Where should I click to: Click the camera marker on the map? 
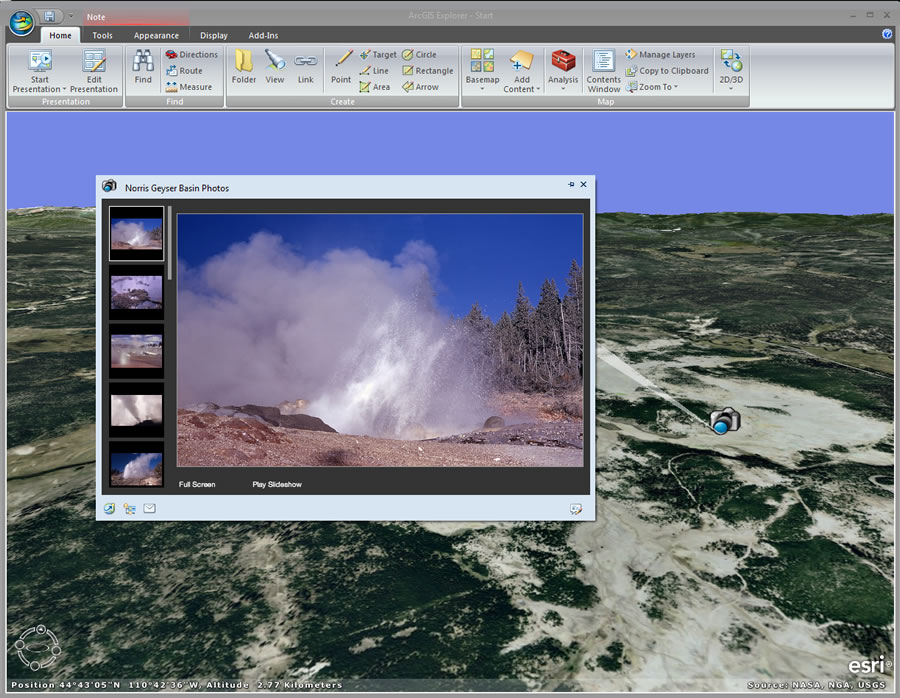pos(724,420)
